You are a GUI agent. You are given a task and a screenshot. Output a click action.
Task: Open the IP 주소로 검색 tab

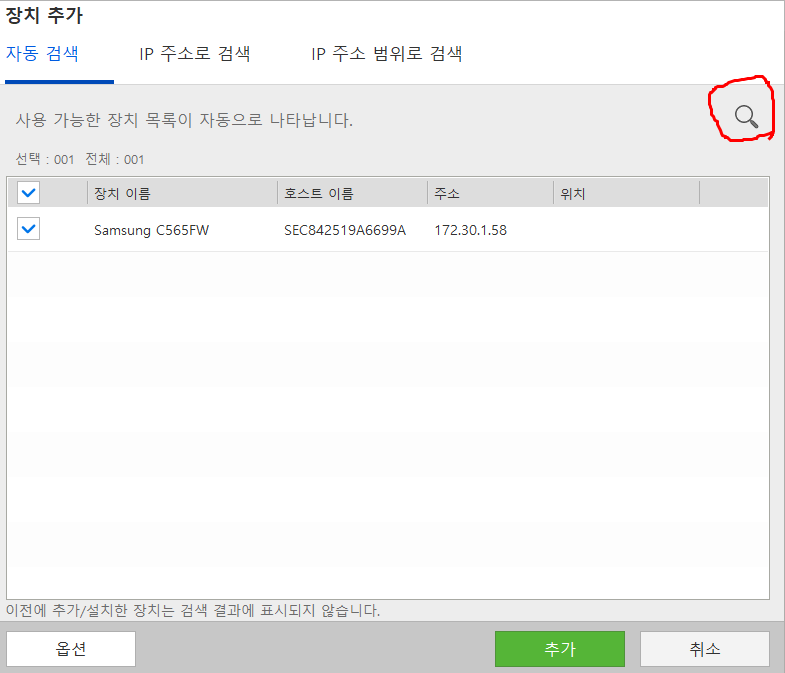pos(195,54)
